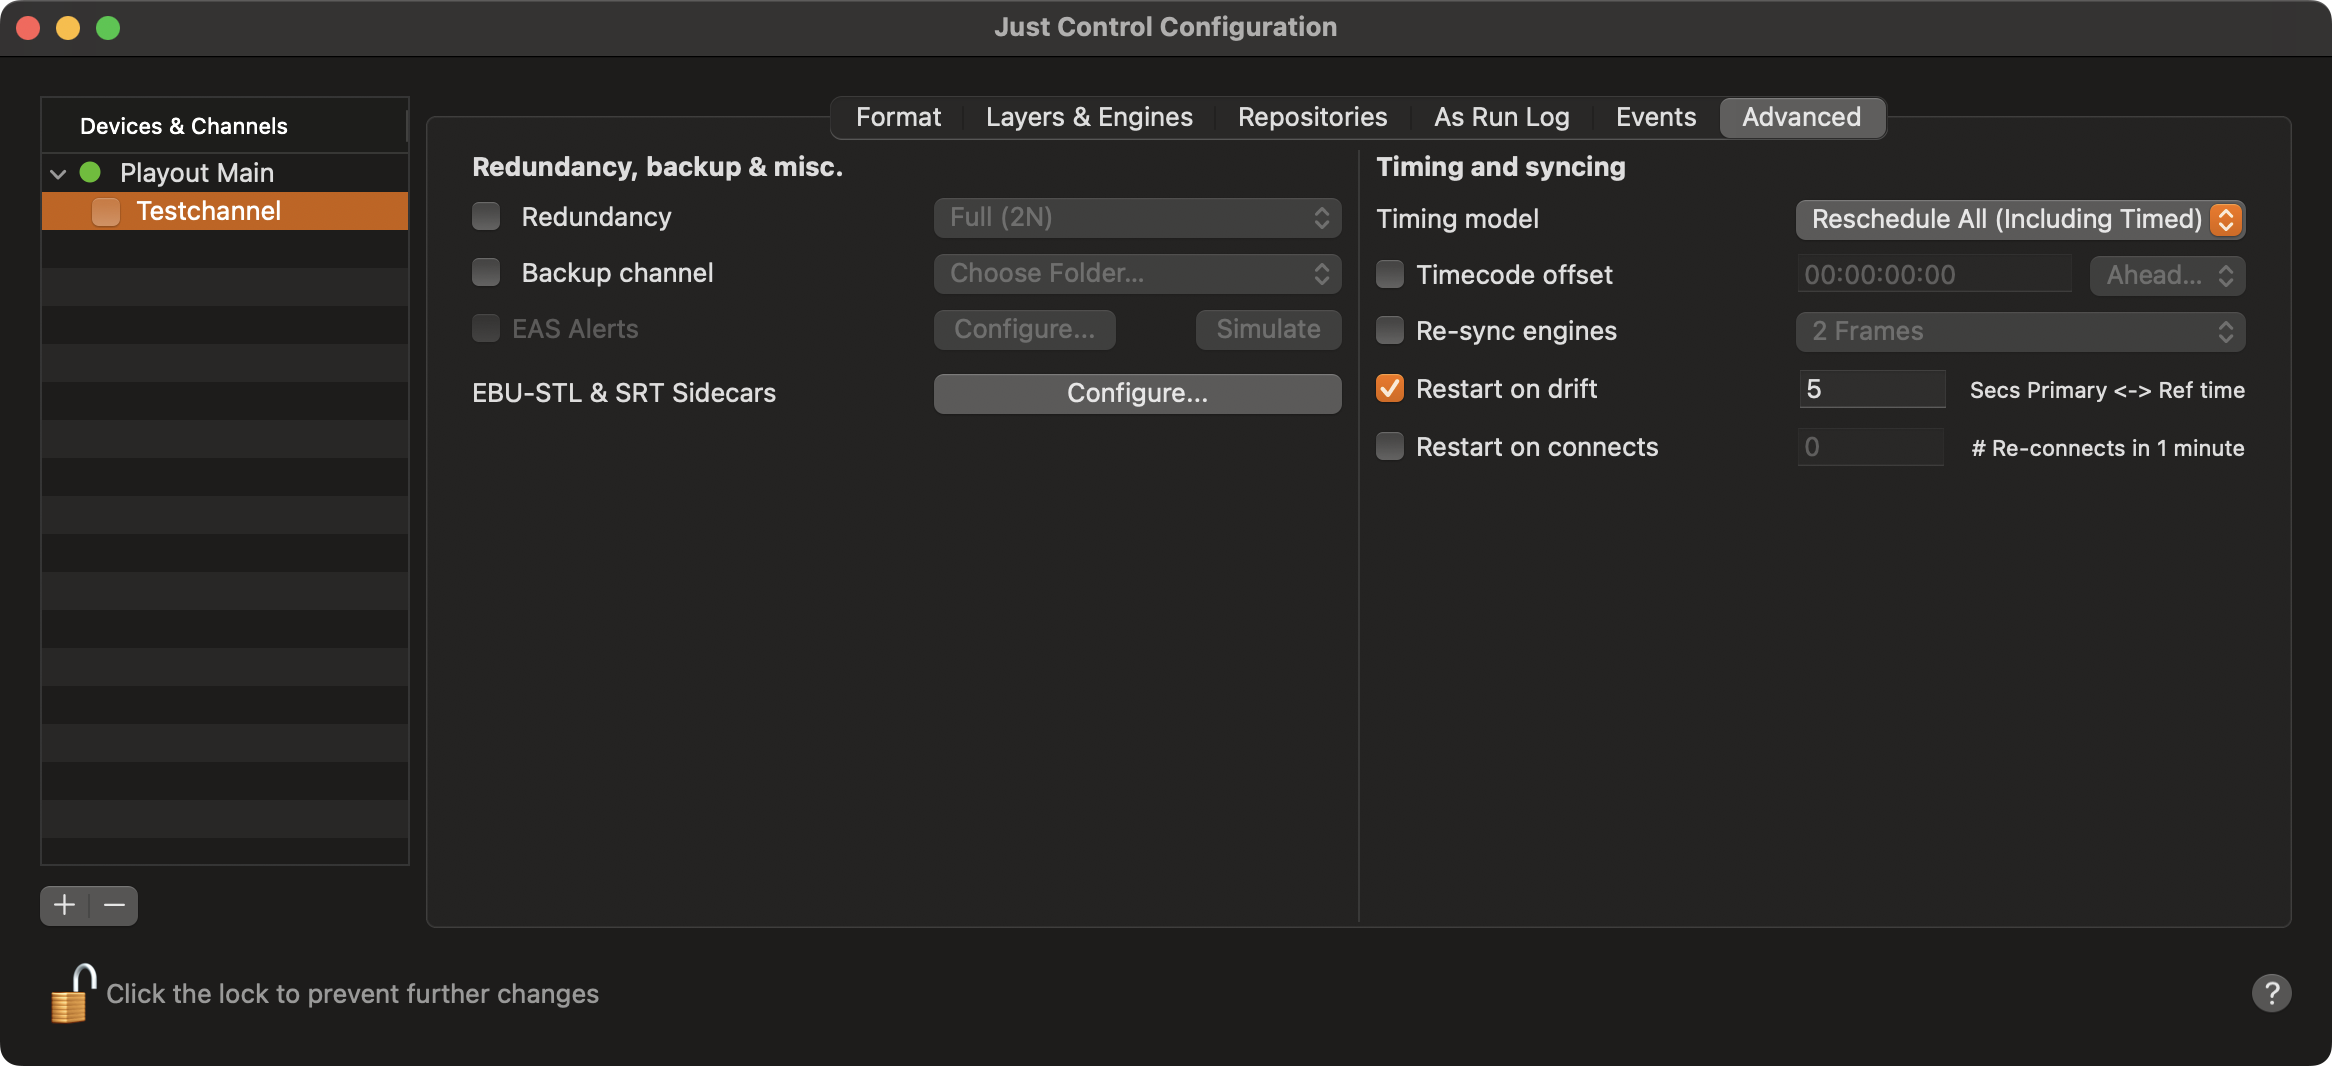Screen dimensions: 2332x1066
Task: Close the window with the red button
Action: point(28,27)
